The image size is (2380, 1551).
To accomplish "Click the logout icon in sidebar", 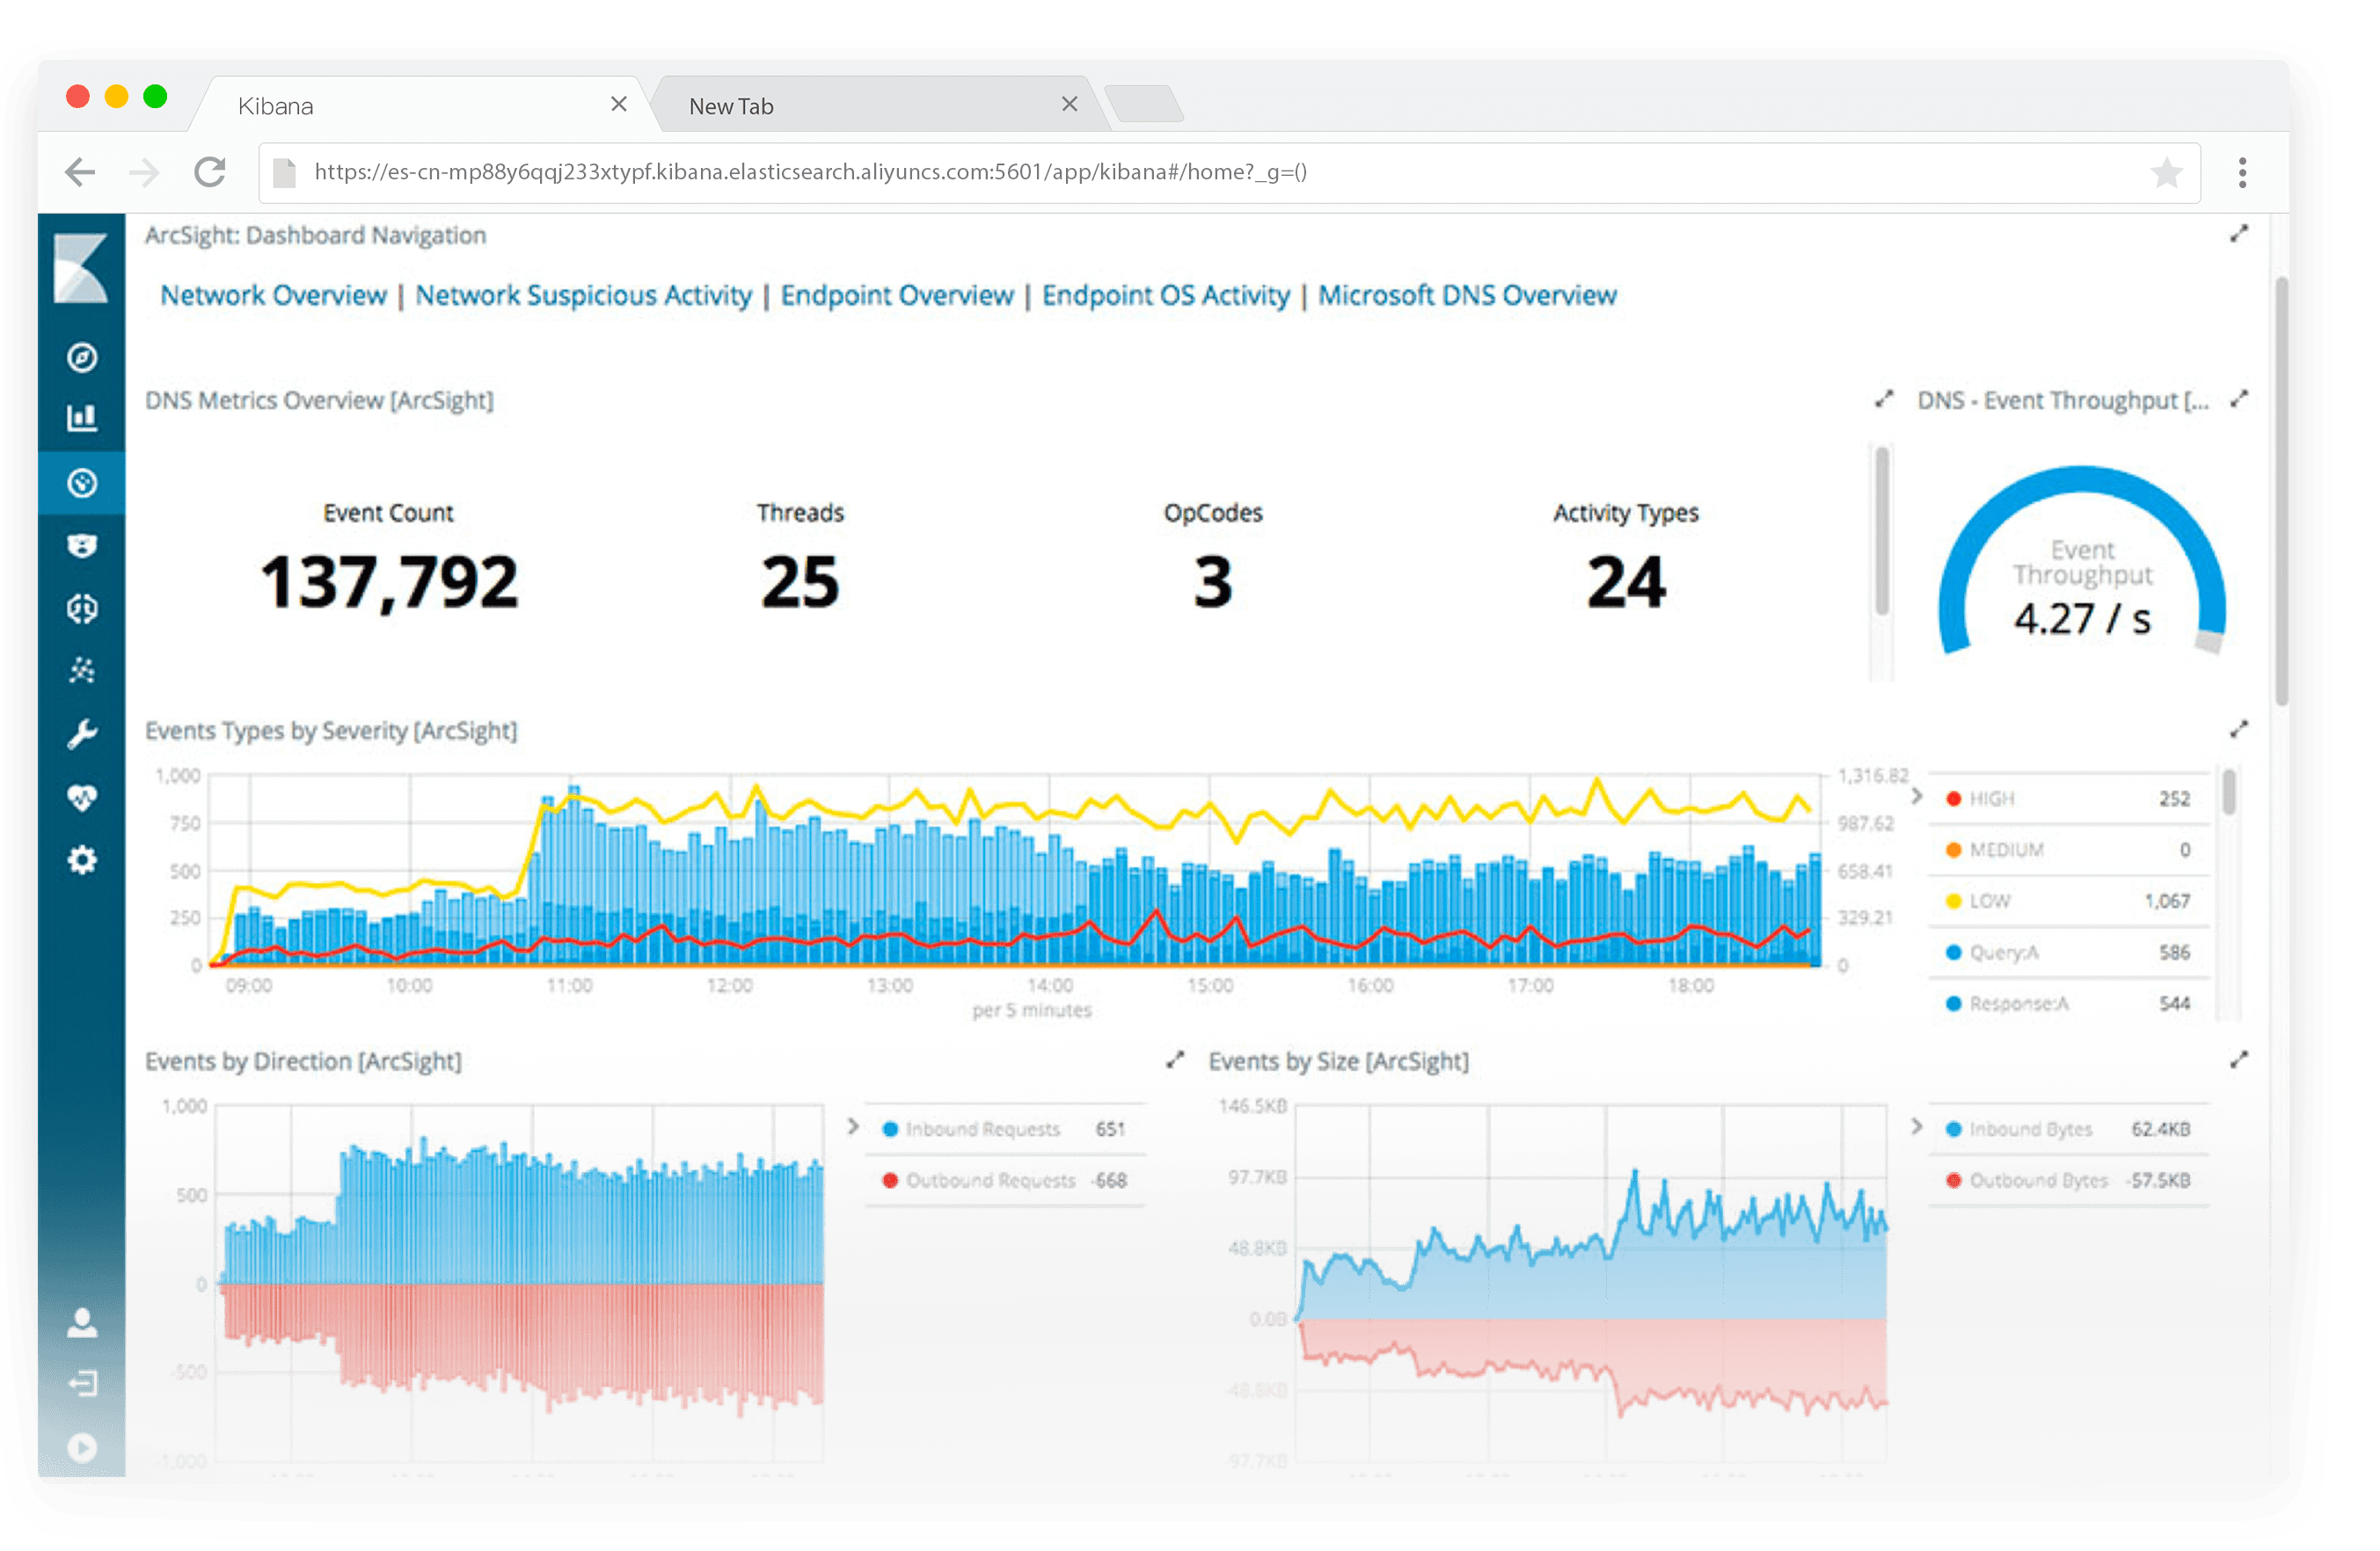I will (x=82, y=1383).
